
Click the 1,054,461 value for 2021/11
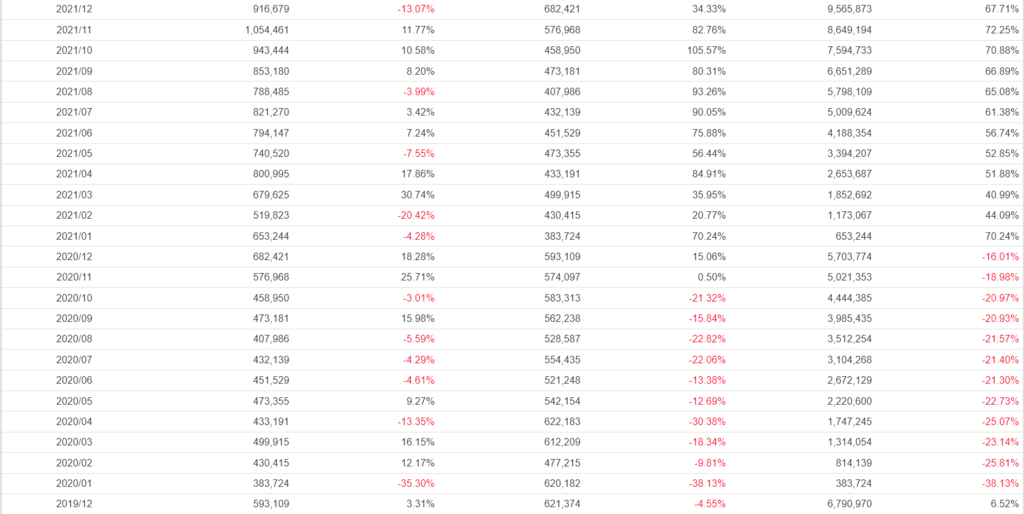click(x=267, y=29)
